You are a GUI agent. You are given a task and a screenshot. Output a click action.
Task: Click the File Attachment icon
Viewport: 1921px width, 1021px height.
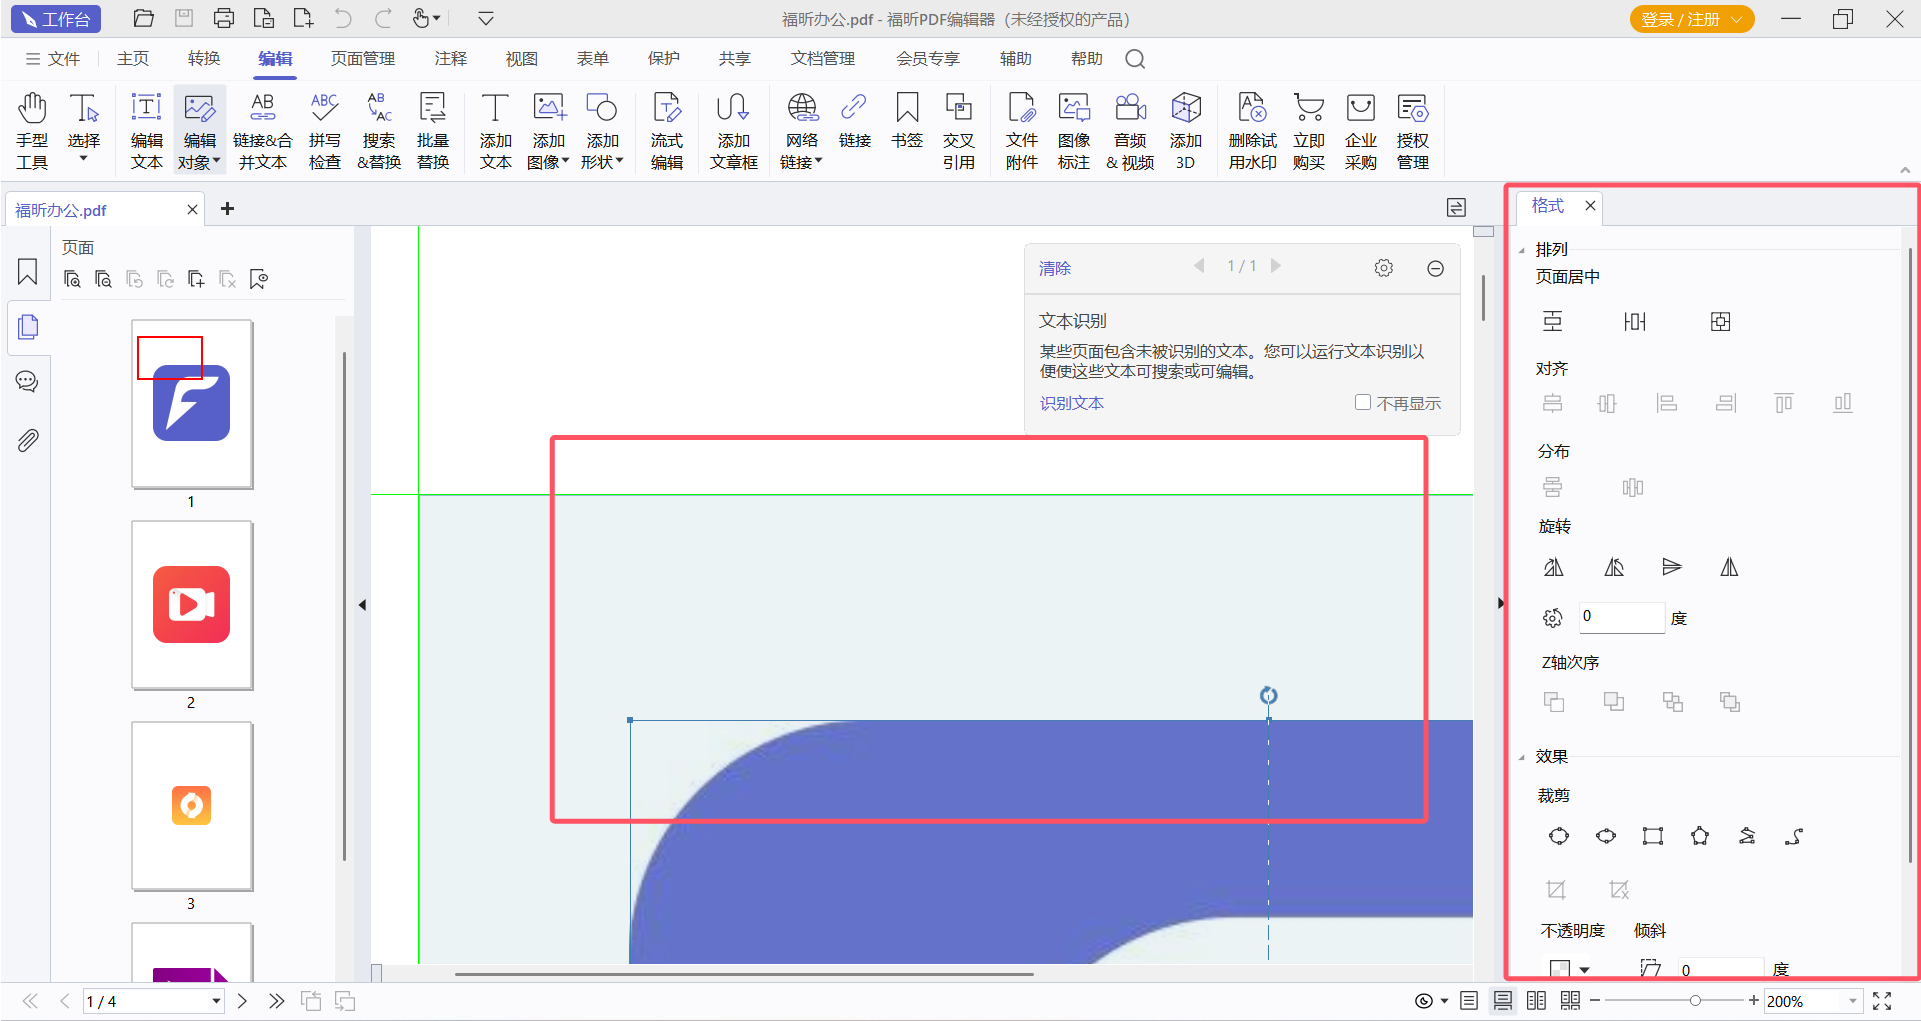tap(1021, 130)
